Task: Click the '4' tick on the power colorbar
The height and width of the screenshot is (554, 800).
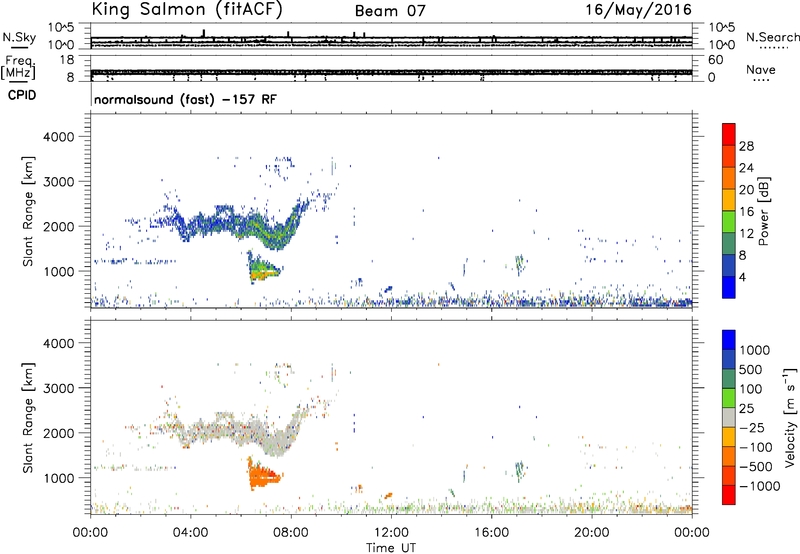Action: [742, 277]
